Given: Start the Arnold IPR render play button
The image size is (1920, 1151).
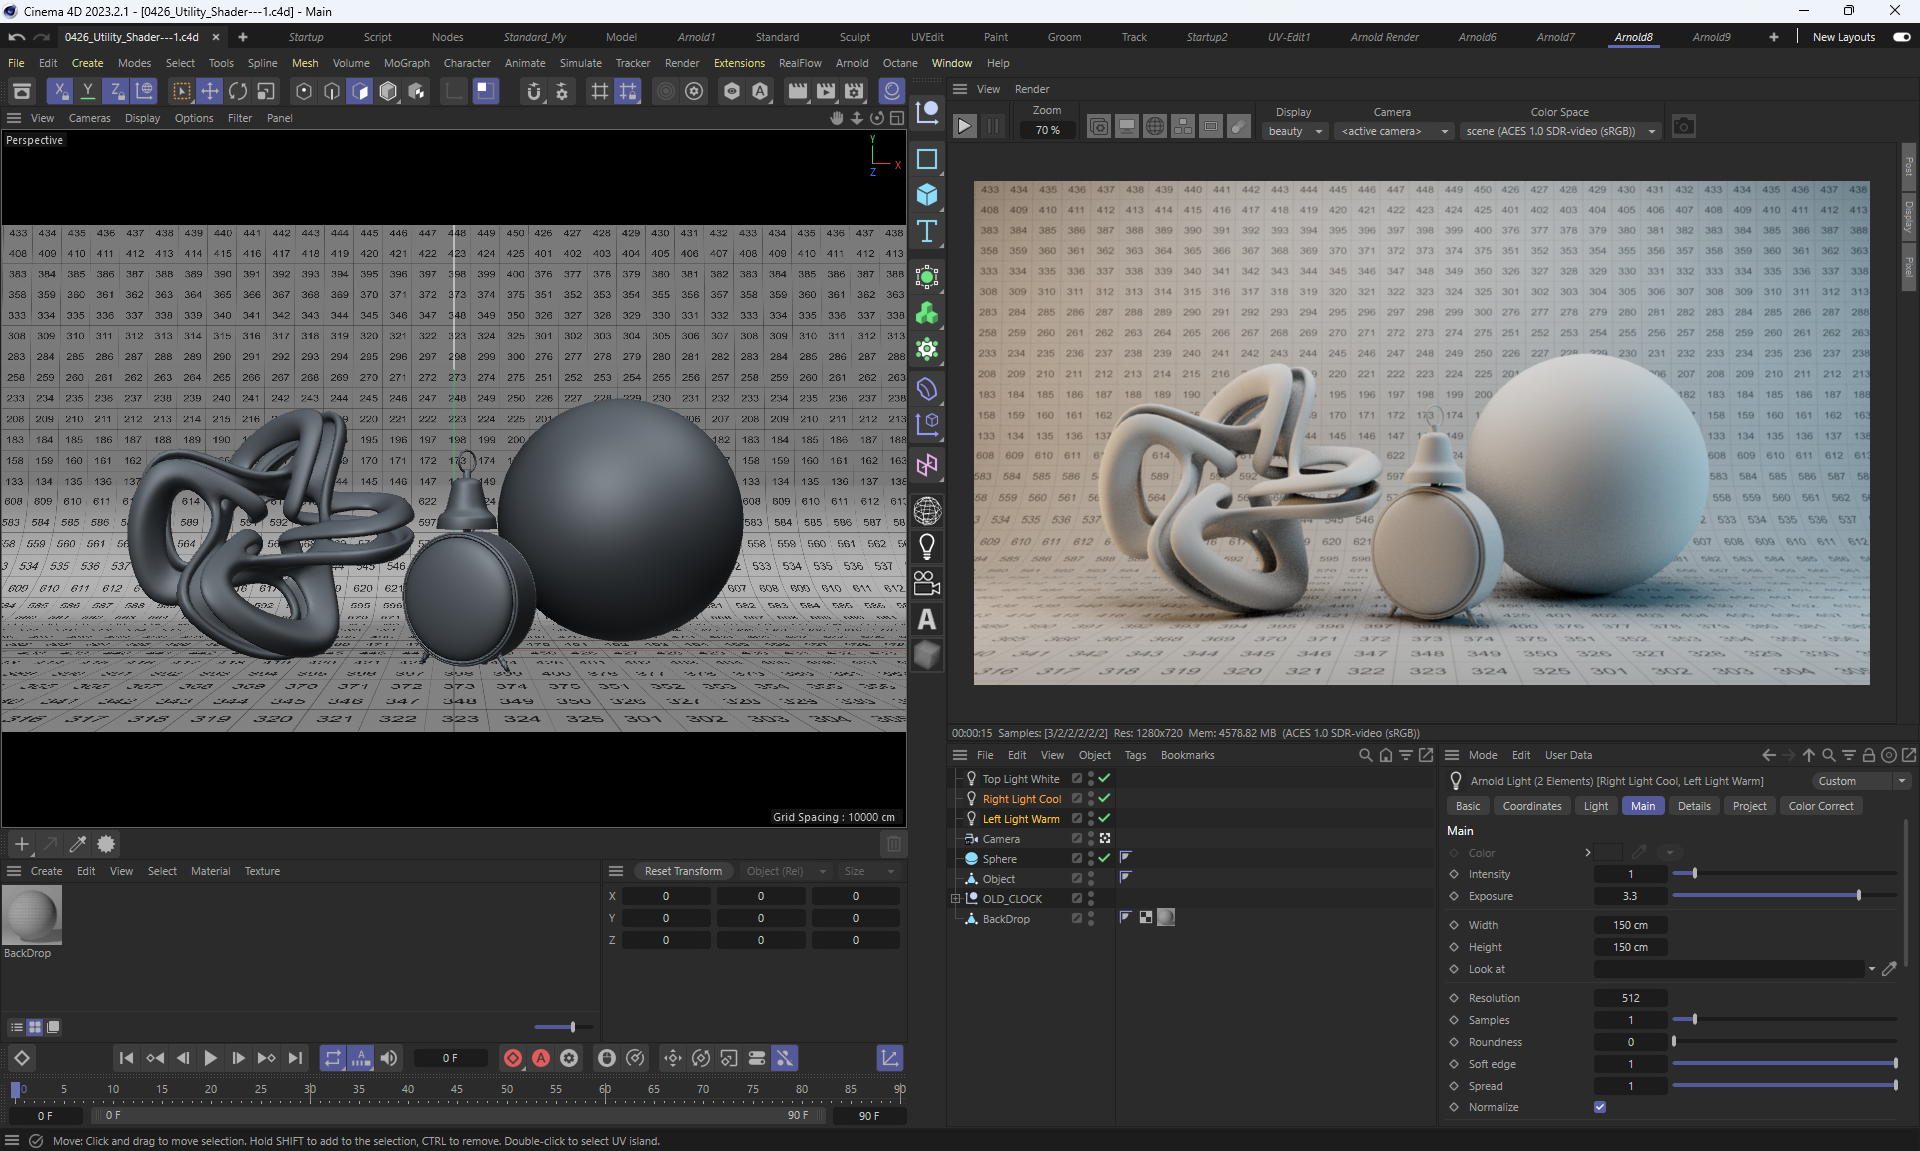Looking at the screenshot, I should click(x=964, y=127).
